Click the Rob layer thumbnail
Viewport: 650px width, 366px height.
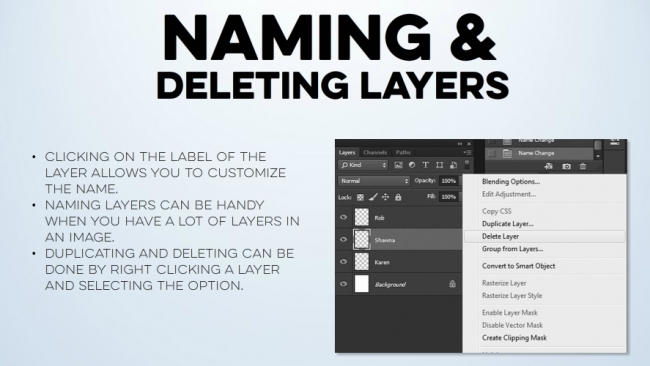[361, 217]
